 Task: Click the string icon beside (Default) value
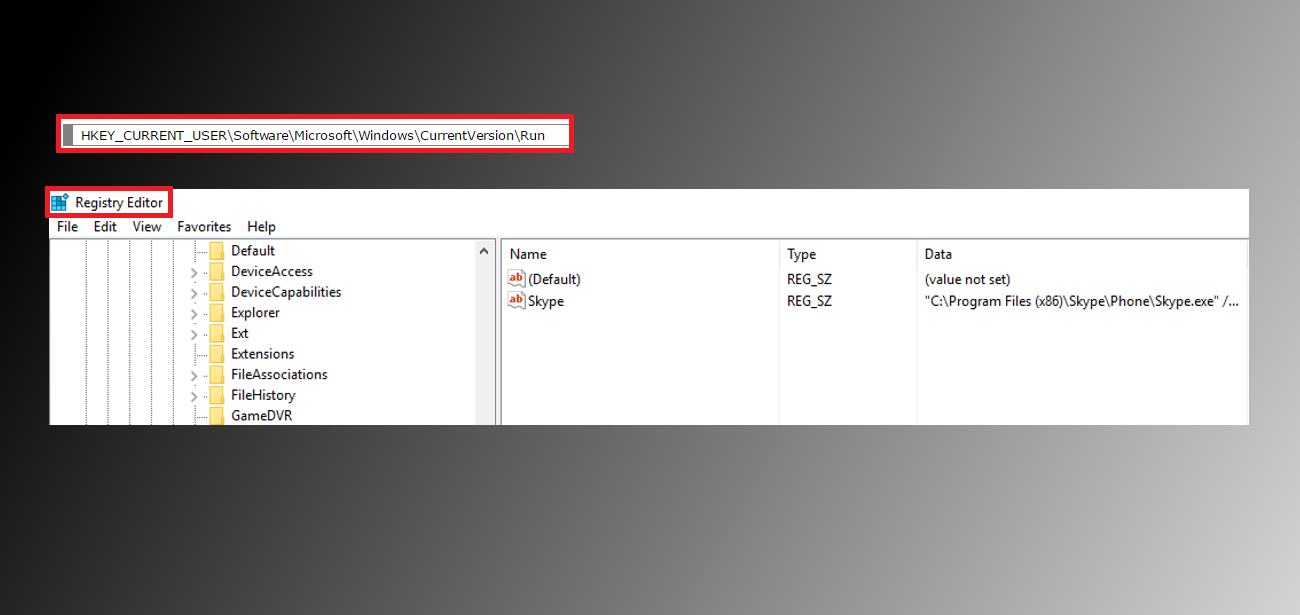517,279
